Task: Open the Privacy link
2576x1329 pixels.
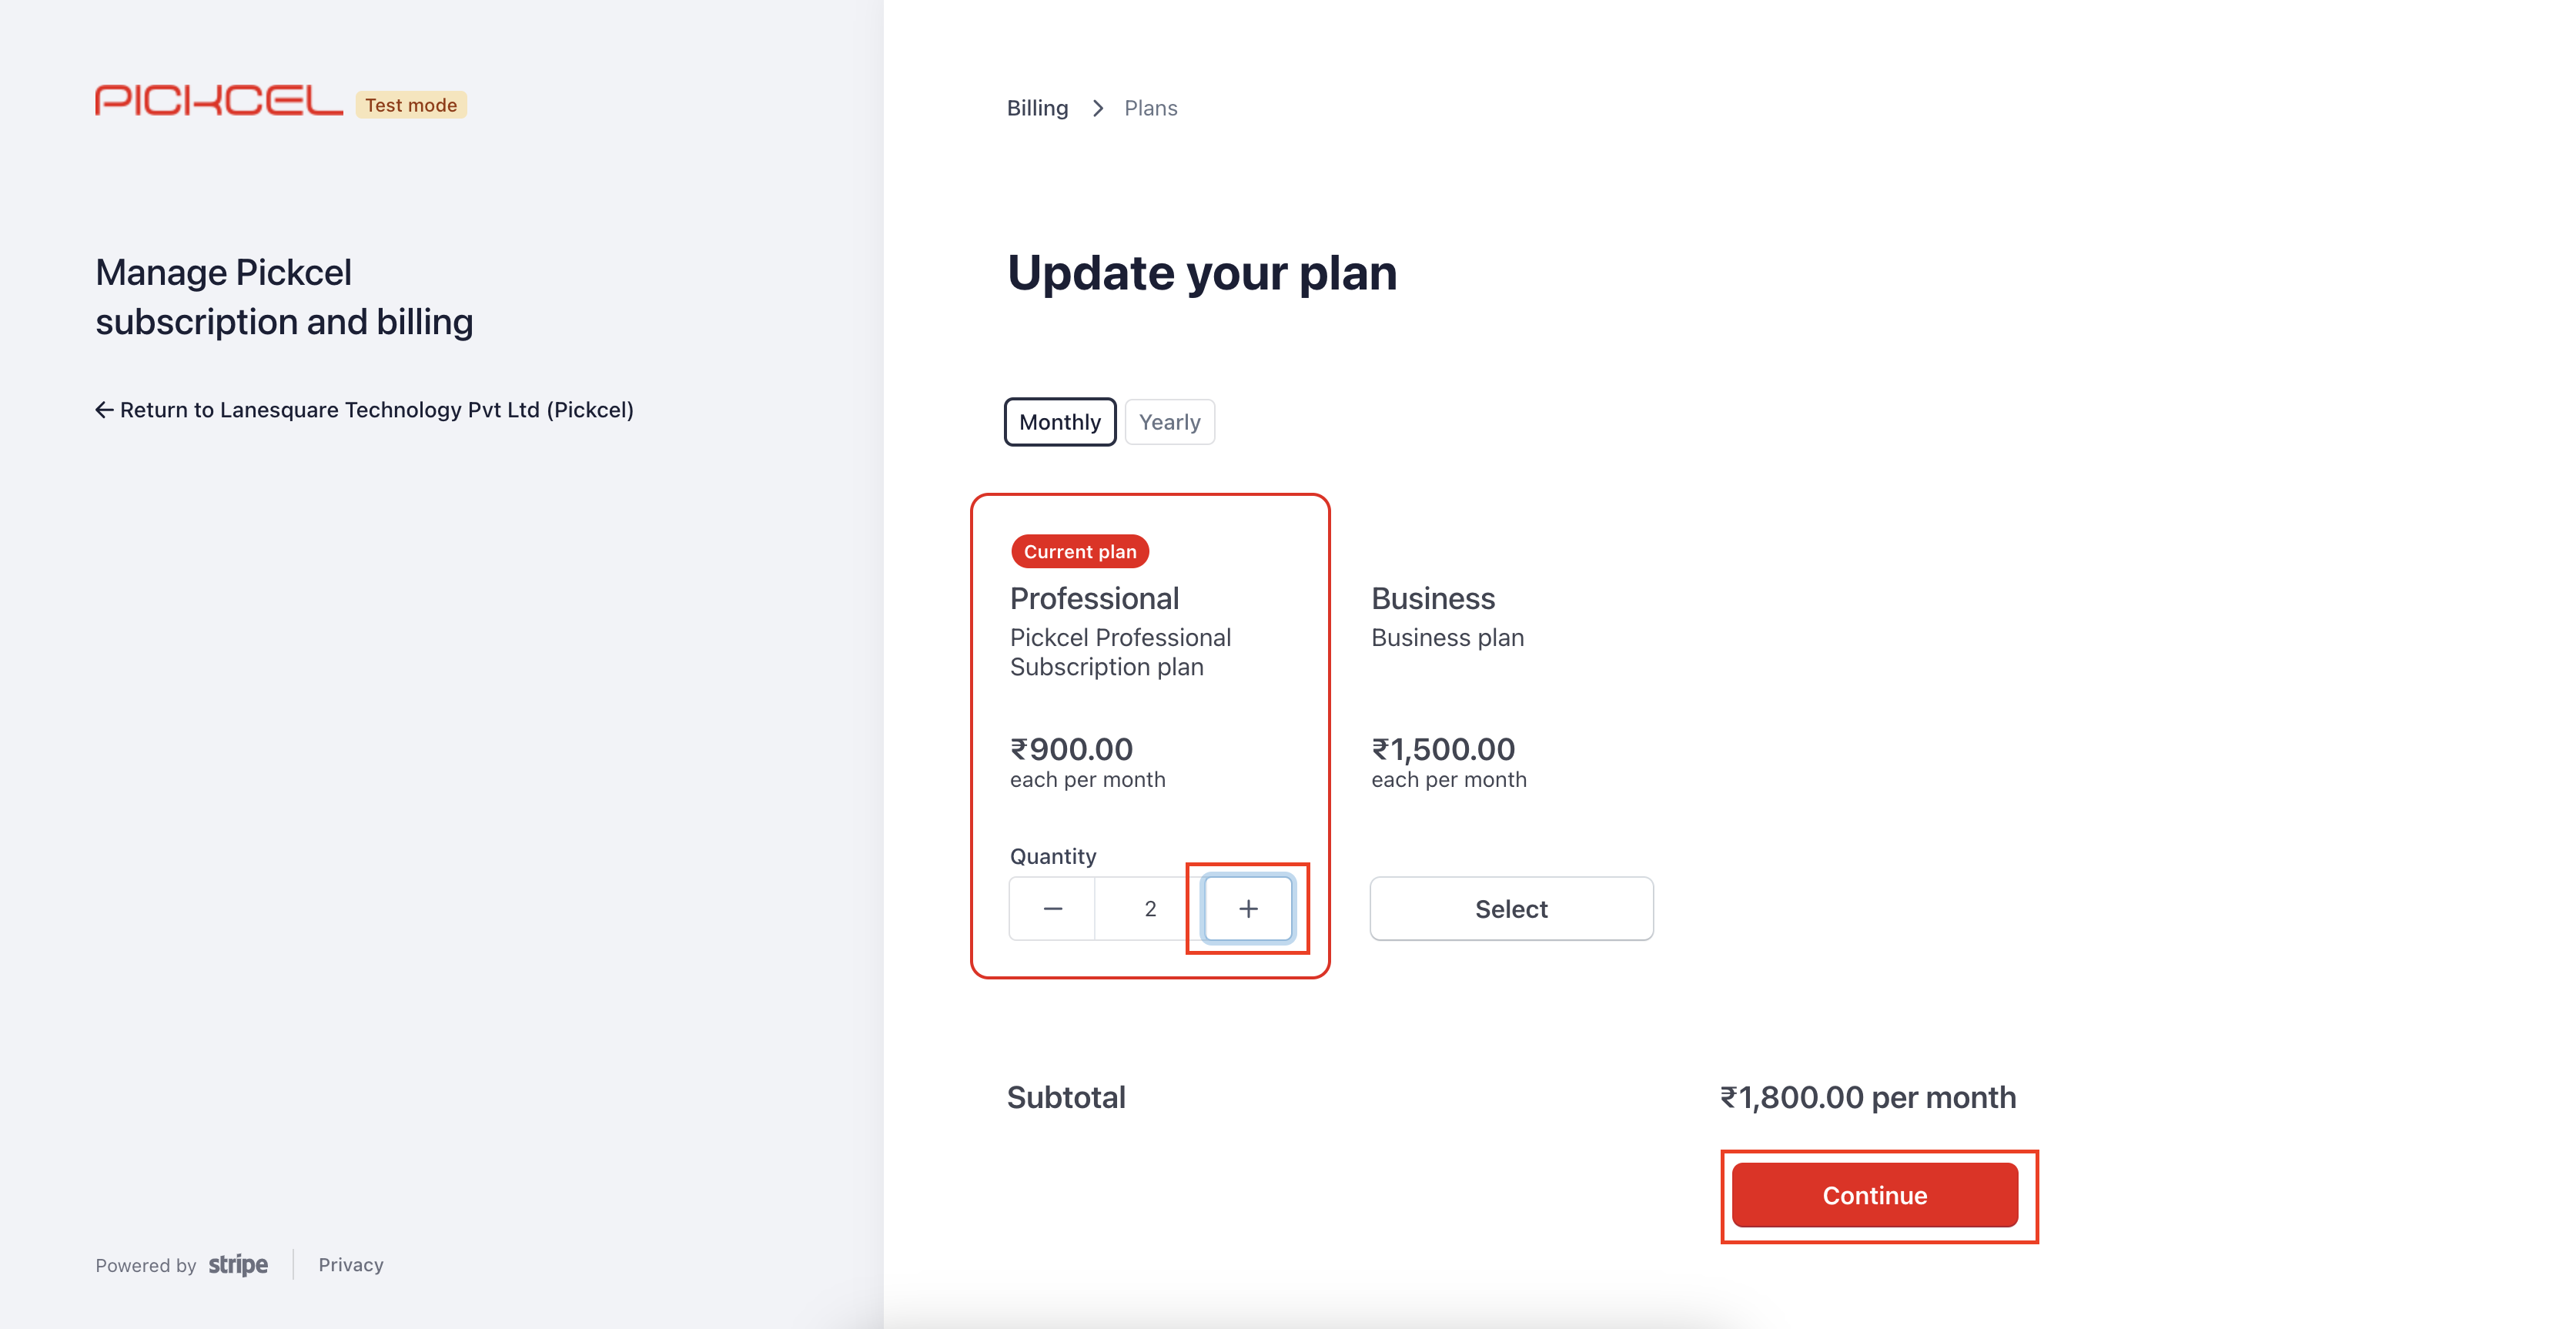Action: [x=351, y=1265]
